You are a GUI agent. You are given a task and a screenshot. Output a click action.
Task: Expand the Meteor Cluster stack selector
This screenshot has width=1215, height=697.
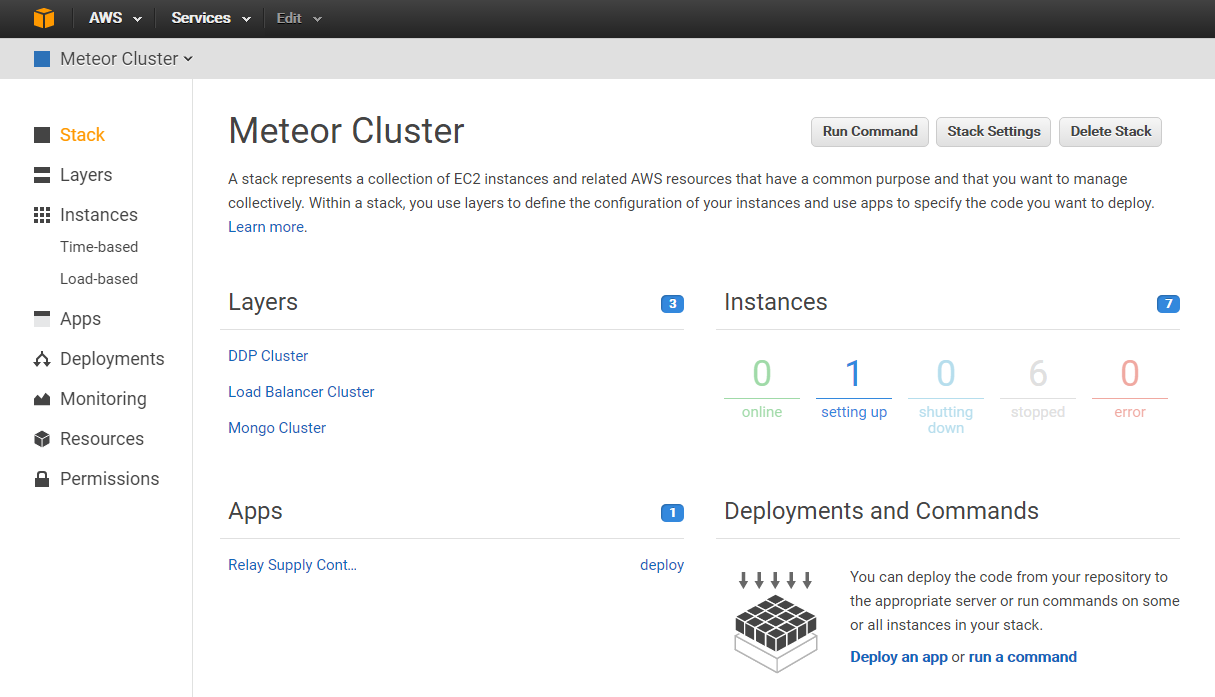click(126, 59)
